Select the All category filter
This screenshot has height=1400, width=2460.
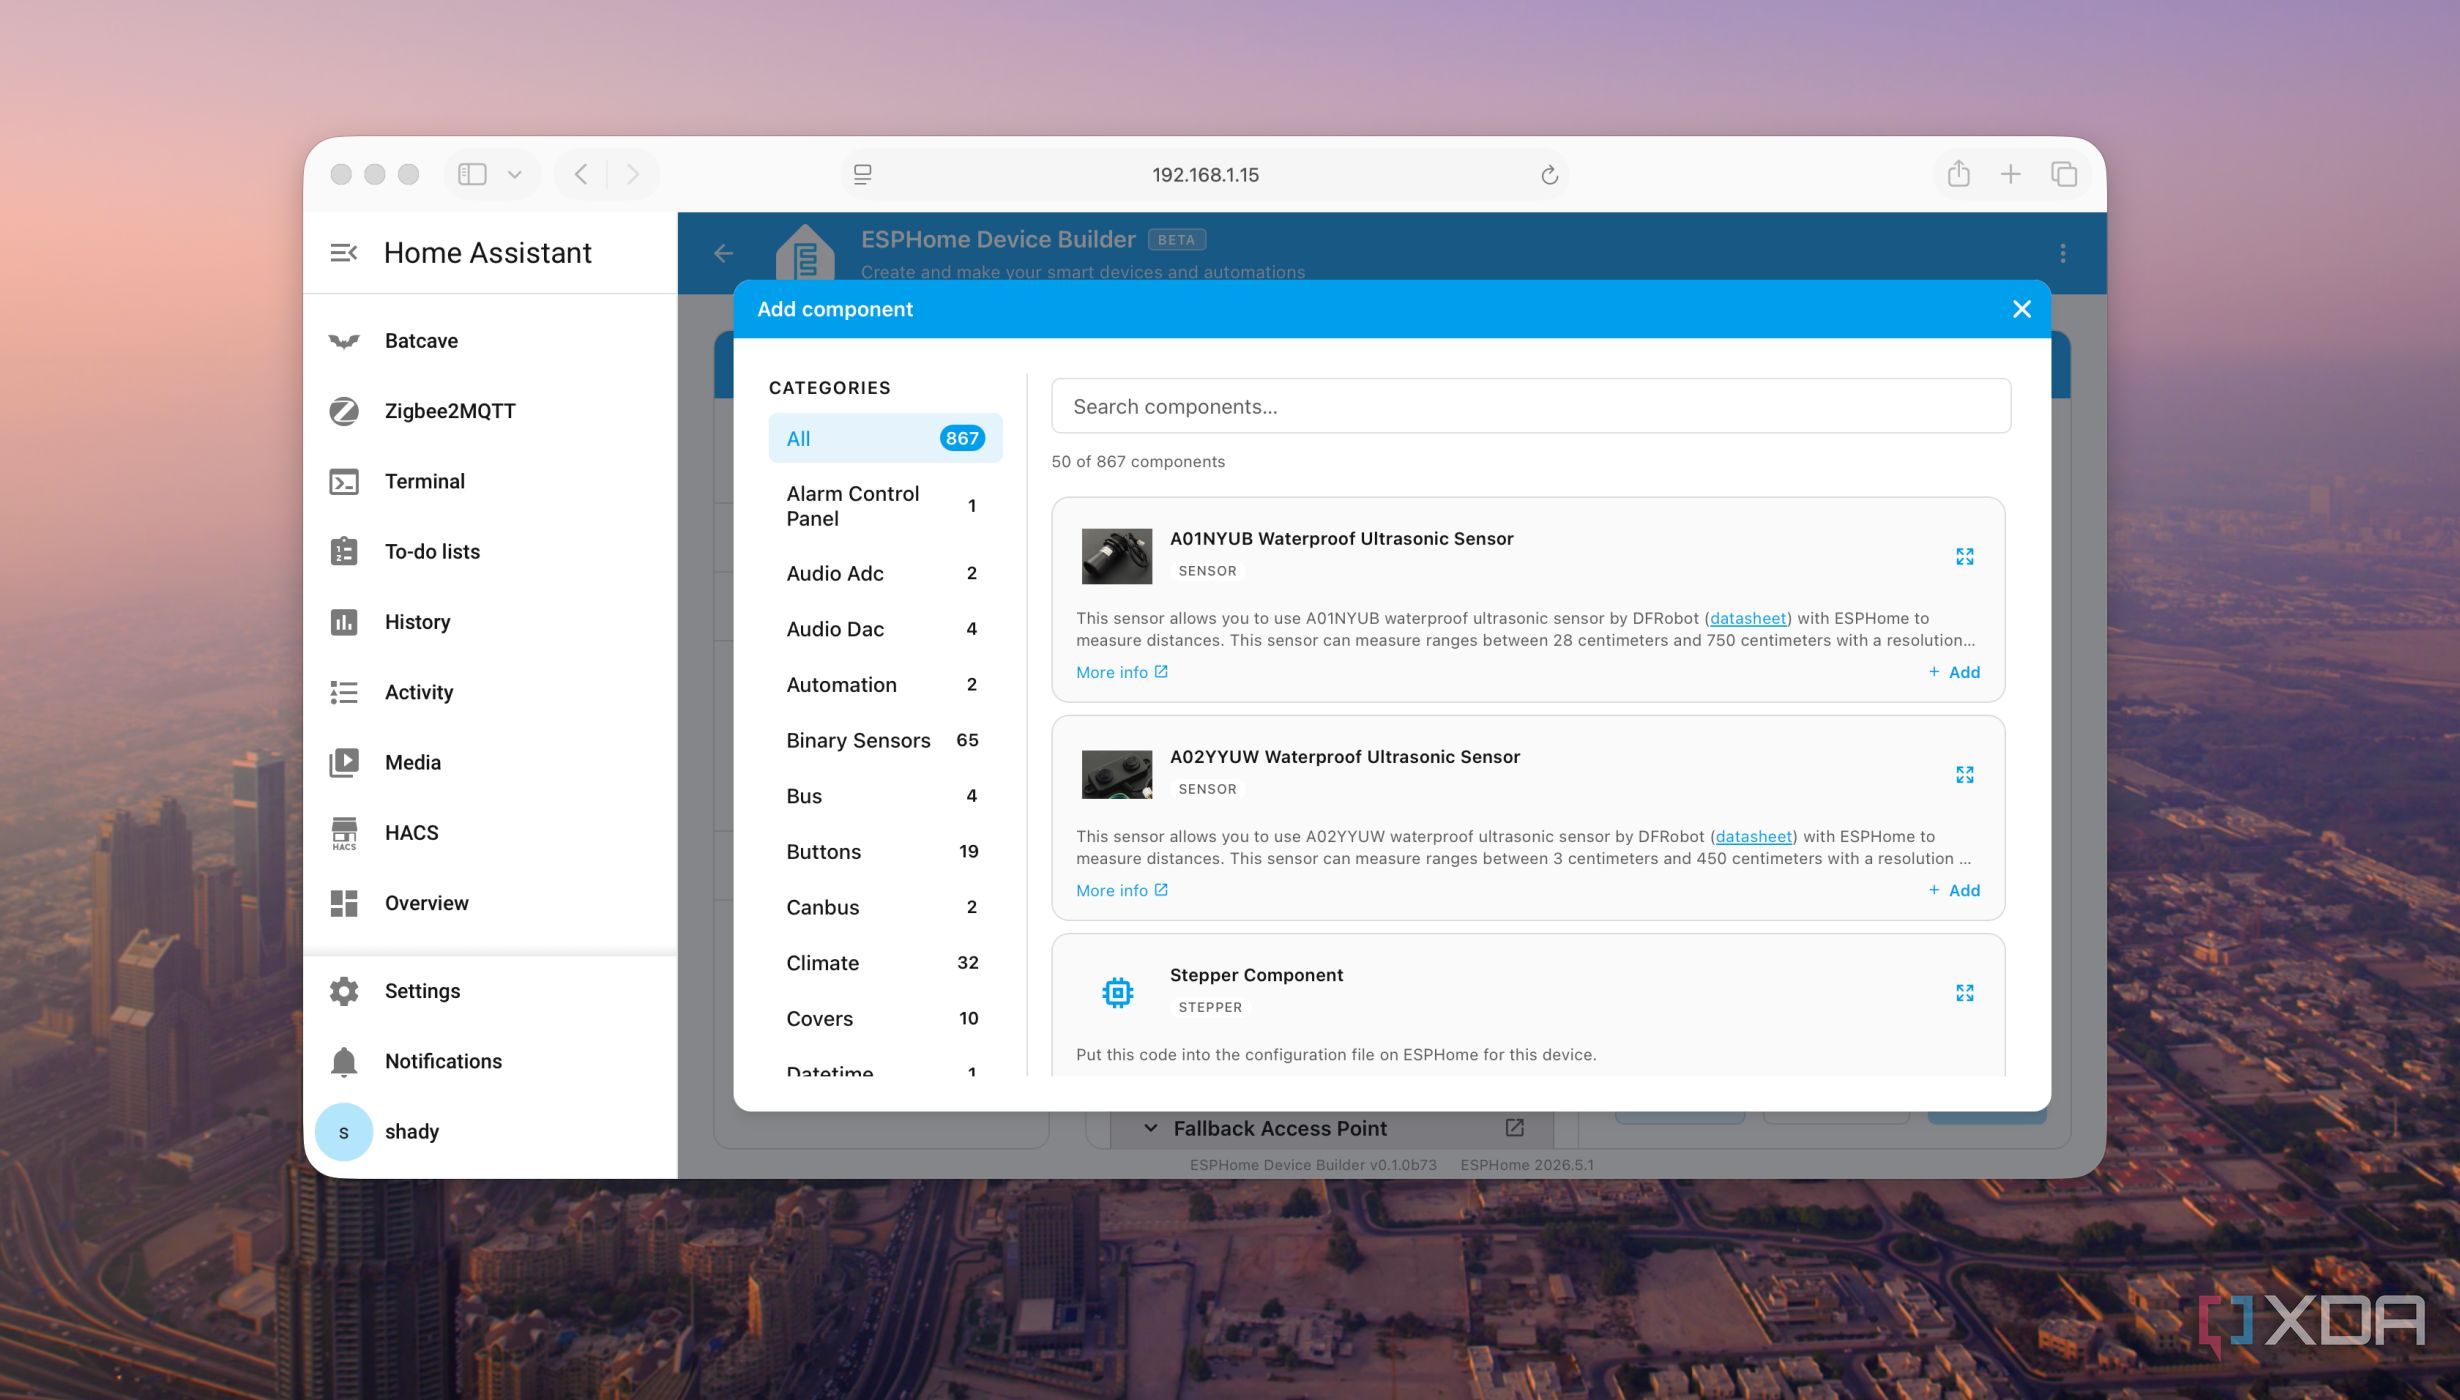[x=885, y=438]
